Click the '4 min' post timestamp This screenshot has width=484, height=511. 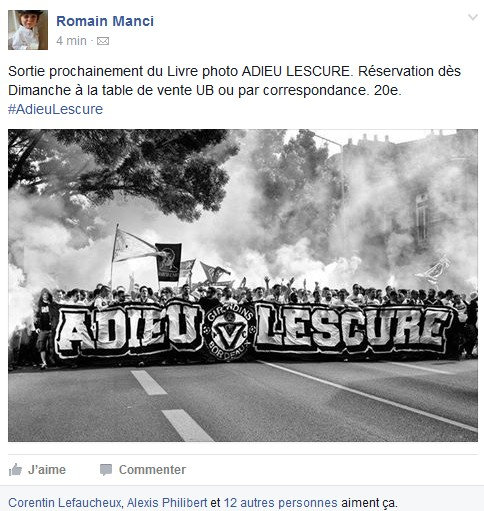pos(71,41)
